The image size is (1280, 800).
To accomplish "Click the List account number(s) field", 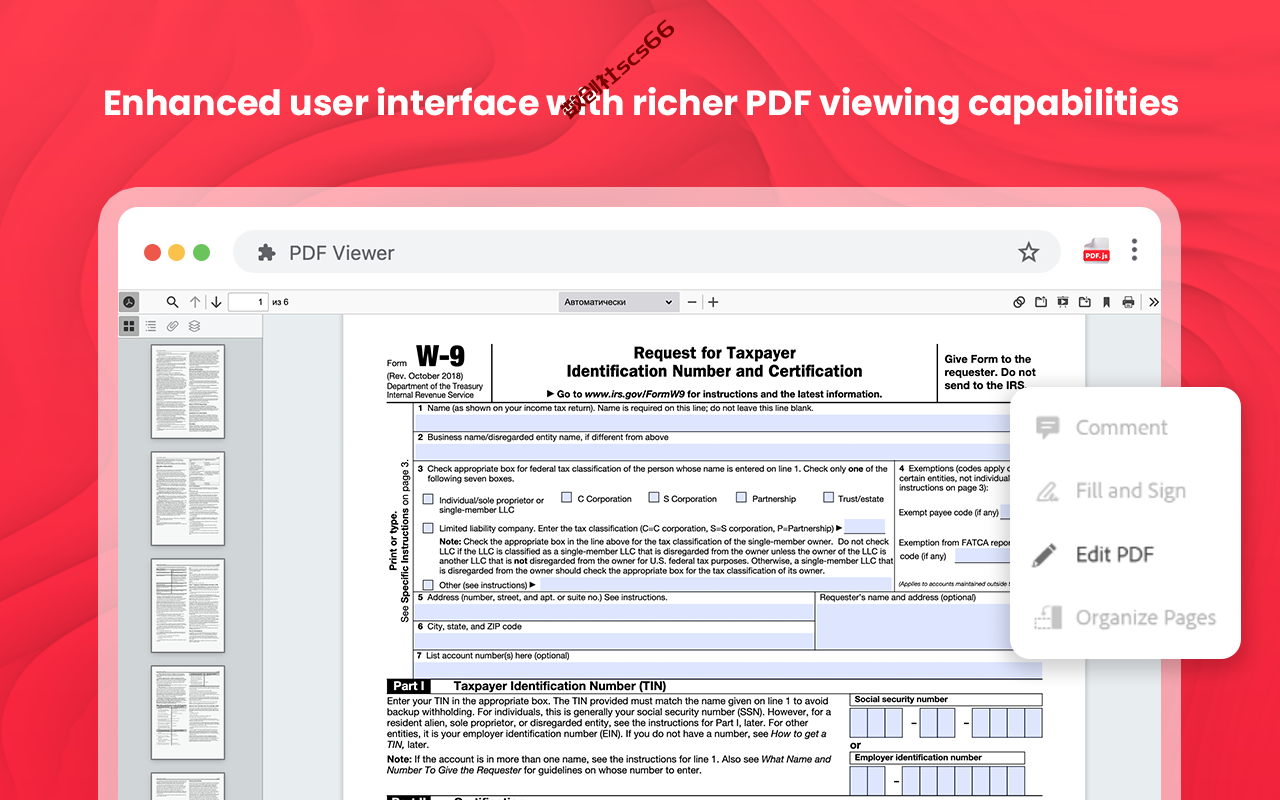I will pos(729,670).
